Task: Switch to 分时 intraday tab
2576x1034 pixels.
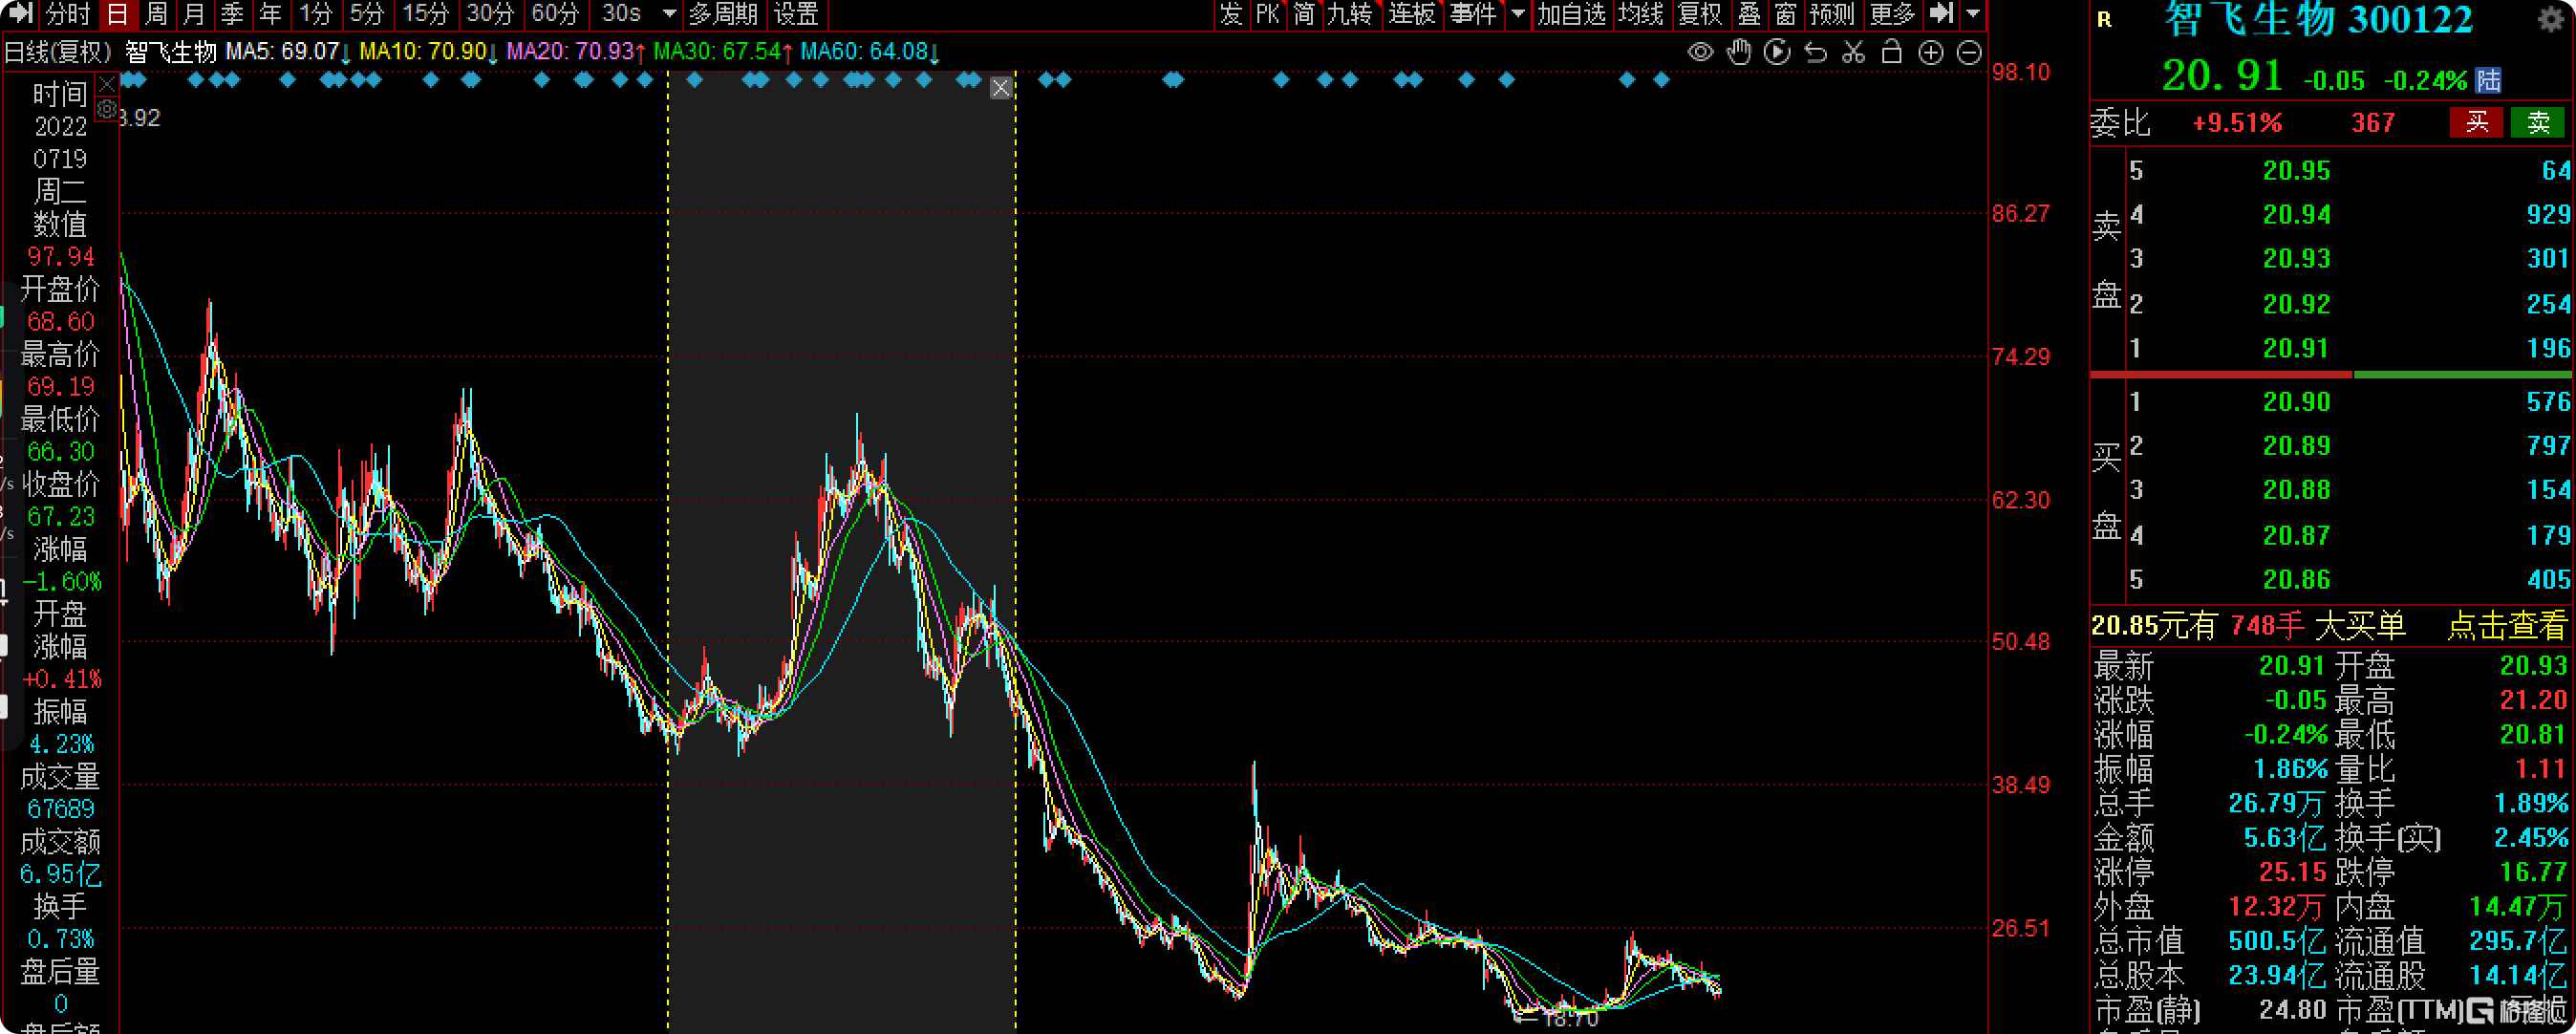Action: coord(68,14)
